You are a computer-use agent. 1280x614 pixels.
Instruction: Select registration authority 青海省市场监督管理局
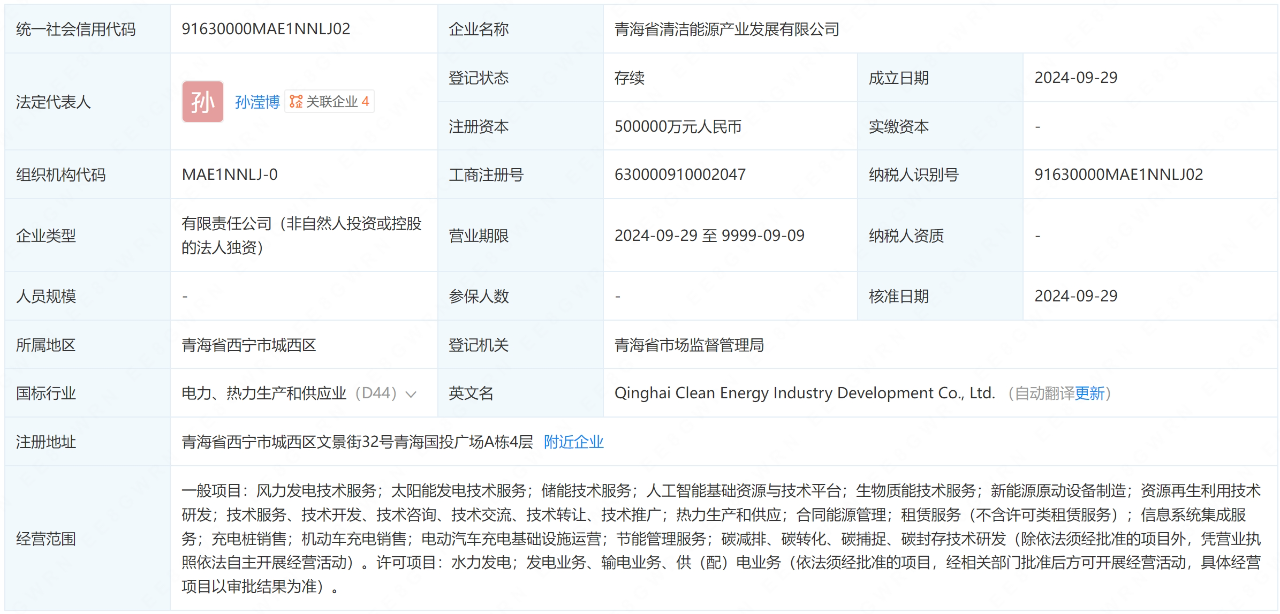689,345
